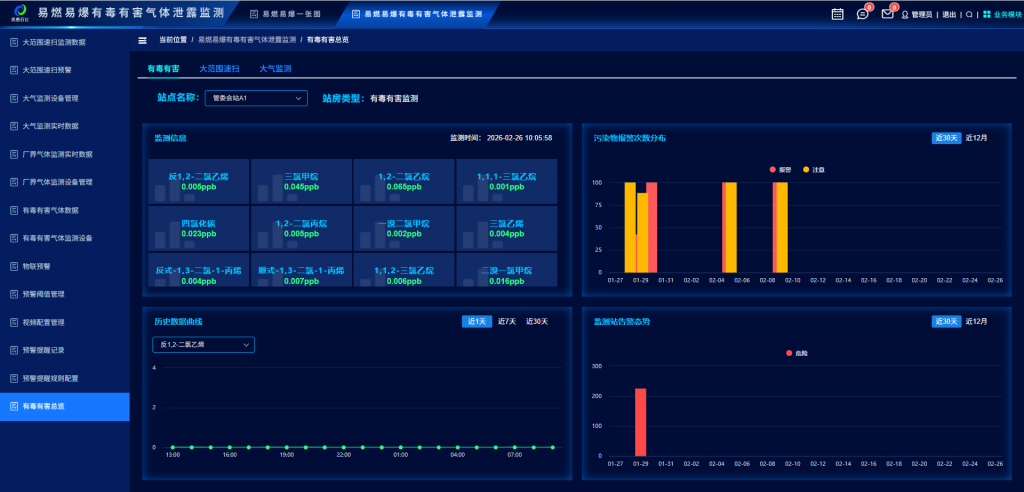This screenshot has height=492, width=1024.
Task: Open the 站点名称 station dropdown
Action: (256, 98)
